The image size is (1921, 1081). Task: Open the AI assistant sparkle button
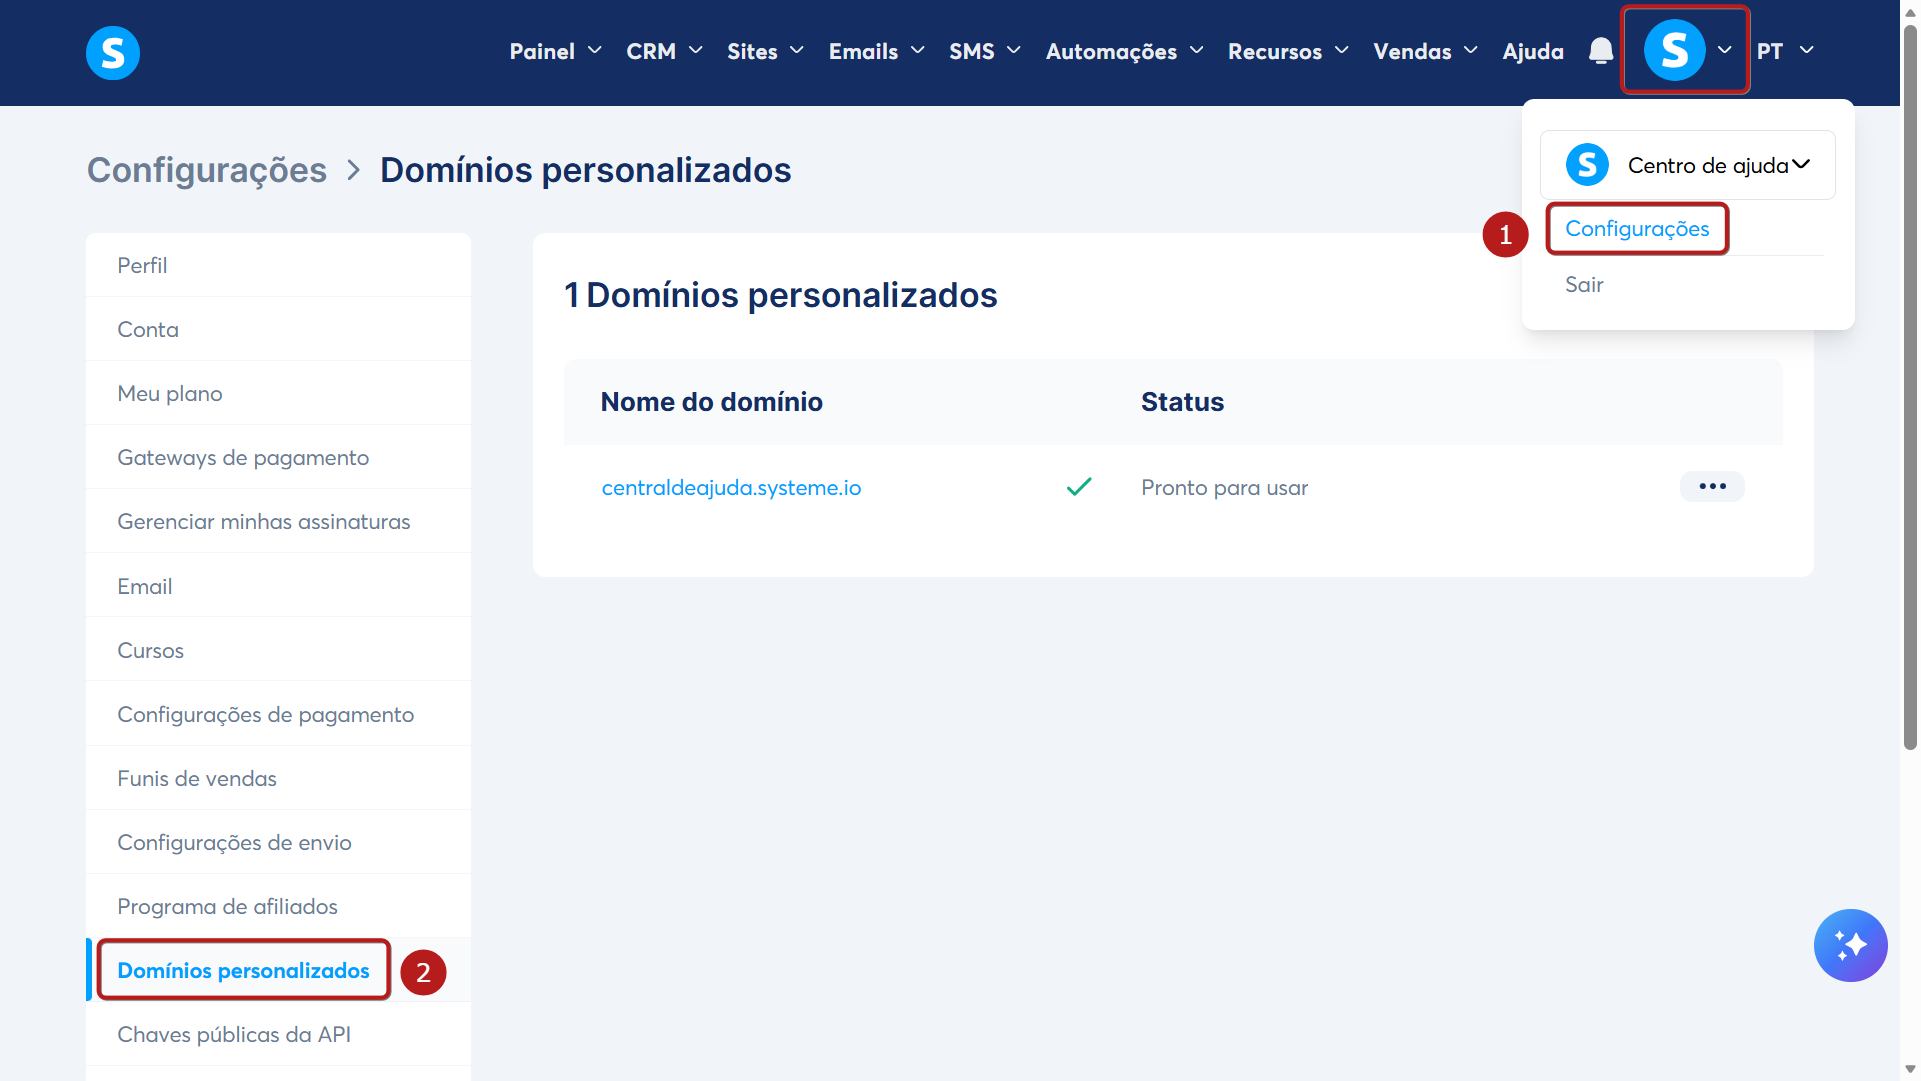pyautogui.click(x=1850, y=945)
